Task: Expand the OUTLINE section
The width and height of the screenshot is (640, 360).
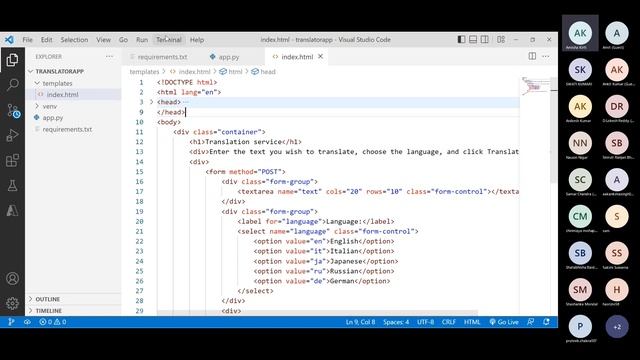Action: coord(47,299)
